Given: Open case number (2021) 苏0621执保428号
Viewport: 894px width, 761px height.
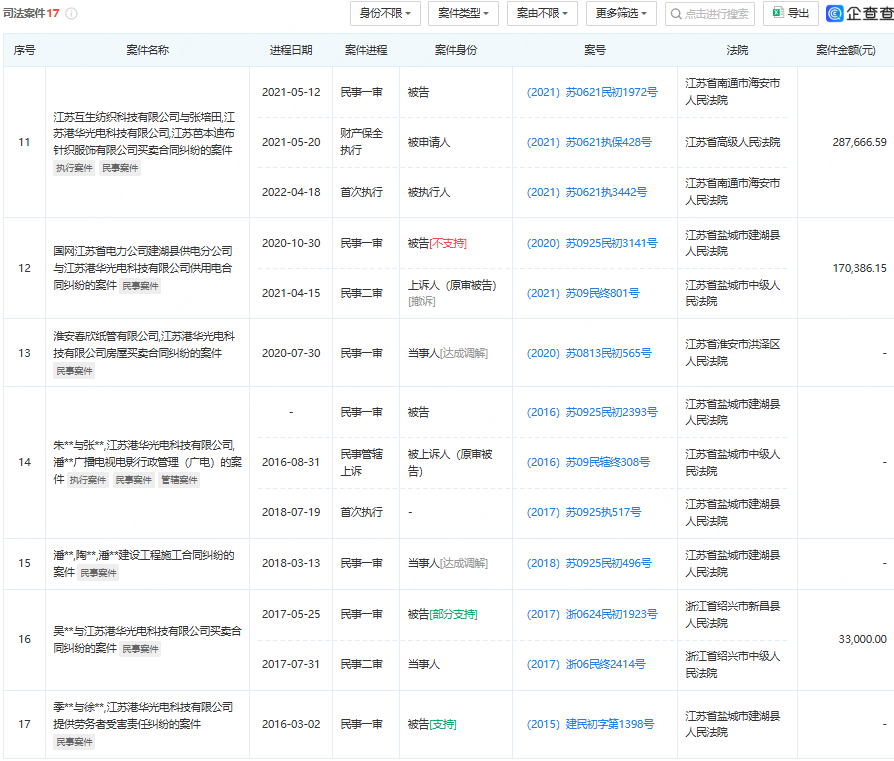Looking at the screenshot, I should [589, 142].
